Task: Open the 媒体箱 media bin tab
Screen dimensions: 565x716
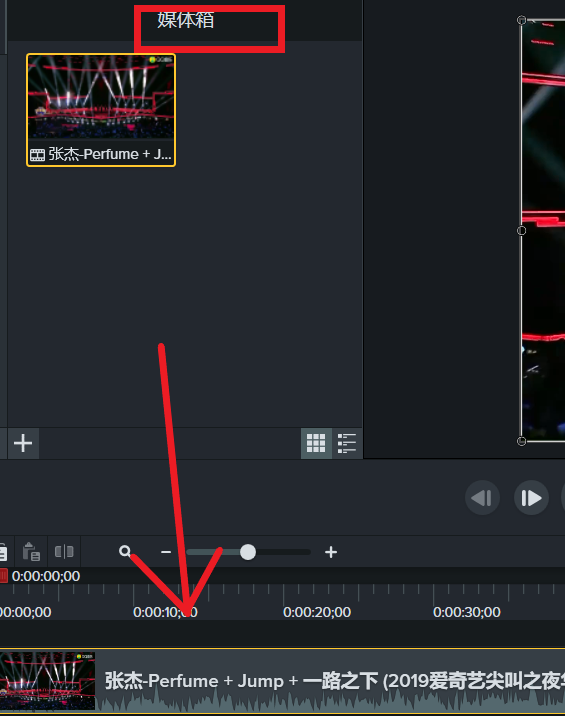Action: (x=185, y=20)
